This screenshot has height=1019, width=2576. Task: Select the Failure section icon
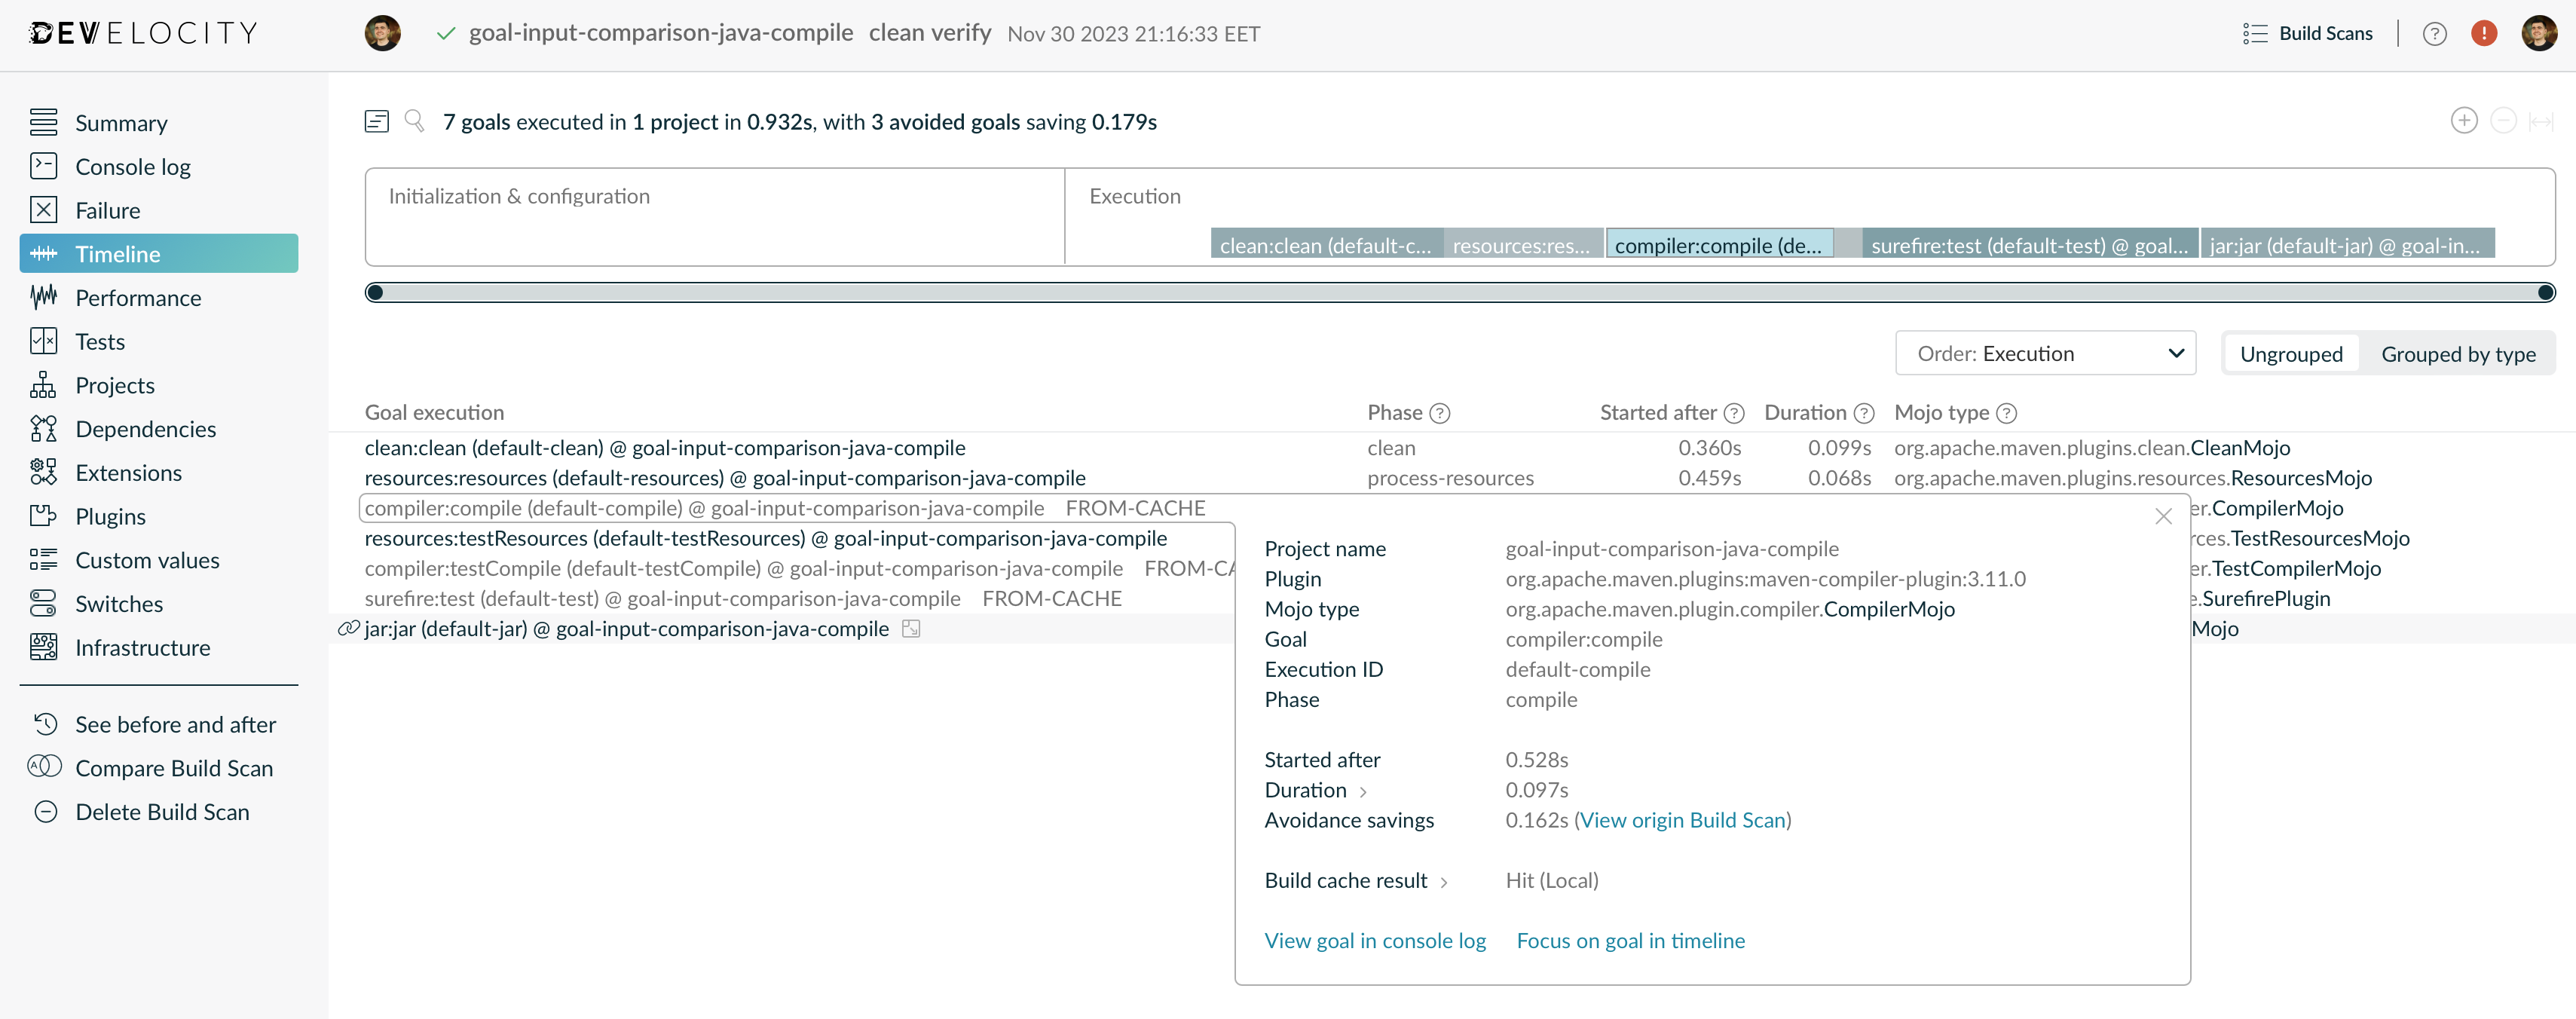(x=44, y=209)
